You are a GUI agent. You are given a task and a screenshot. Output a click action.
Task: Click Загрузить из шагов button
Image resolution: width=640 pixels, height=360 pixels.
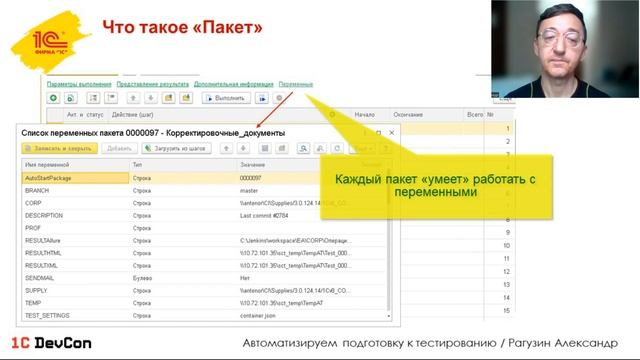176,148
